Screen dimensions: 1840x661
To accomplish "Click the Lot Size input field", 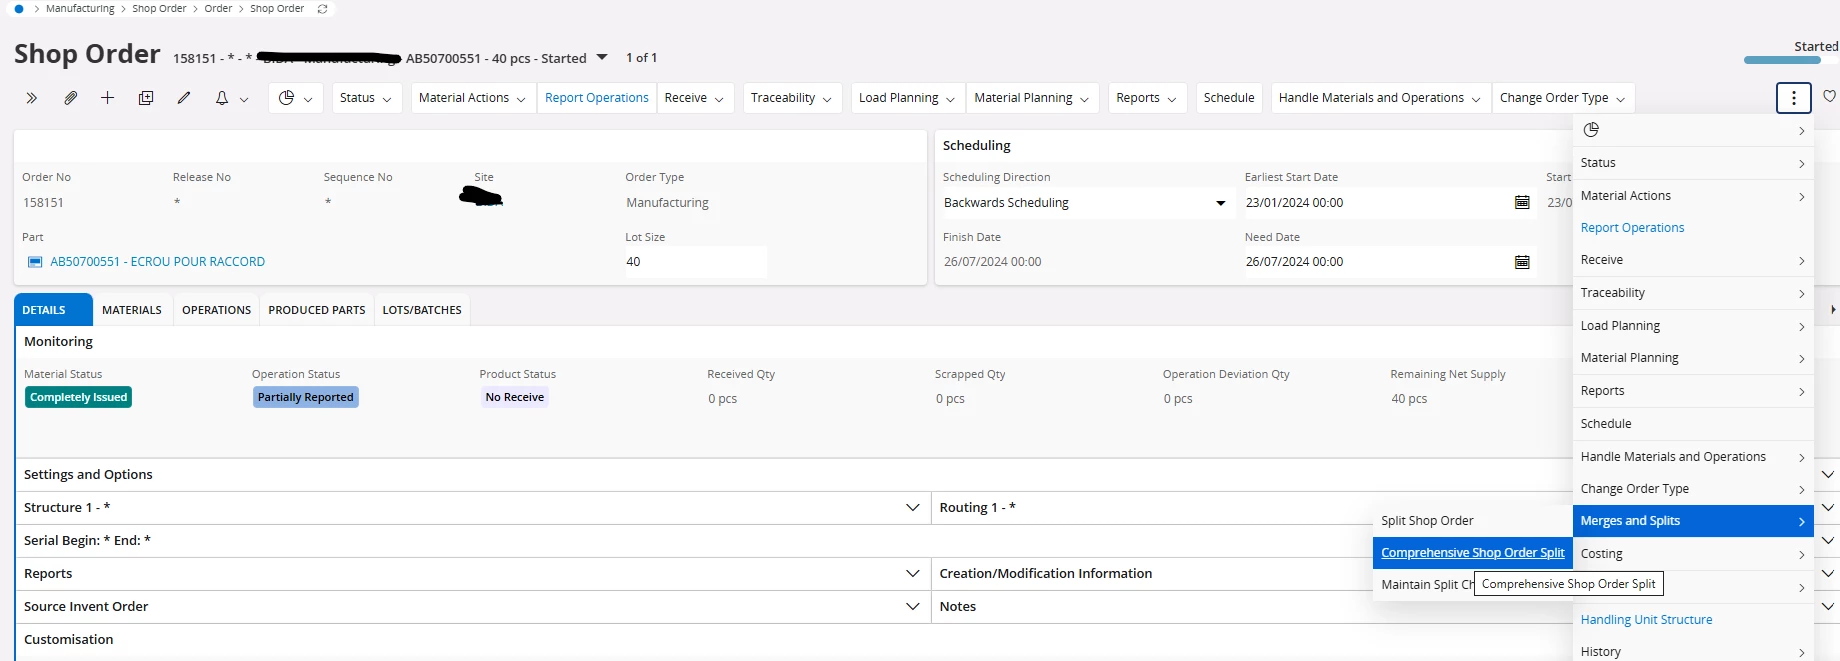I will (695, 262).
